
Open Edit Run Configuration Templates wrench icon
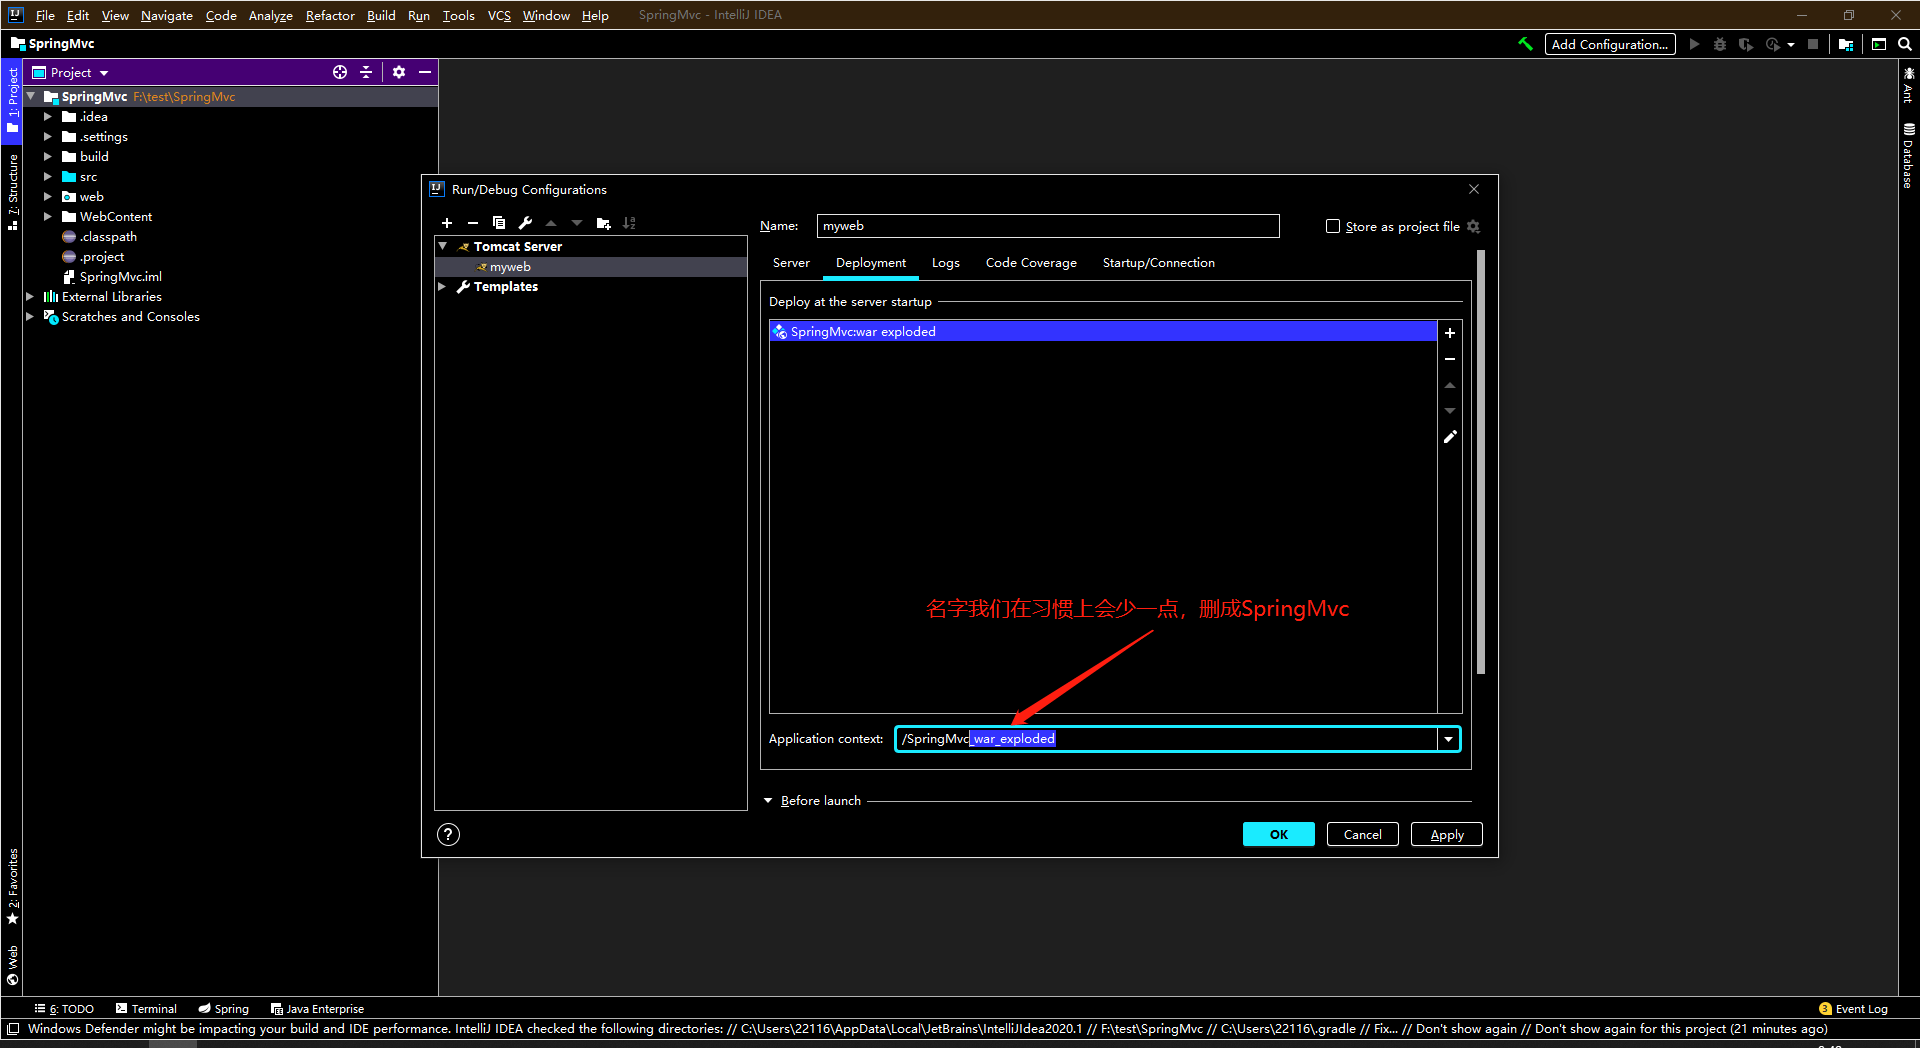pos(525,223)
